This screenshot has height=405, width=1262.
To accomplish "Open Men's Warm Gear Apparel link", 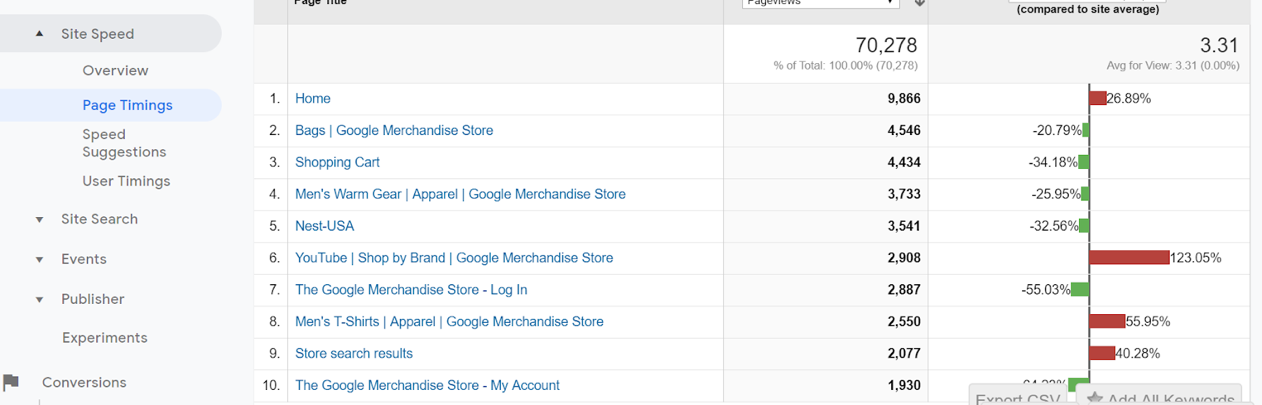I will 460,194.
